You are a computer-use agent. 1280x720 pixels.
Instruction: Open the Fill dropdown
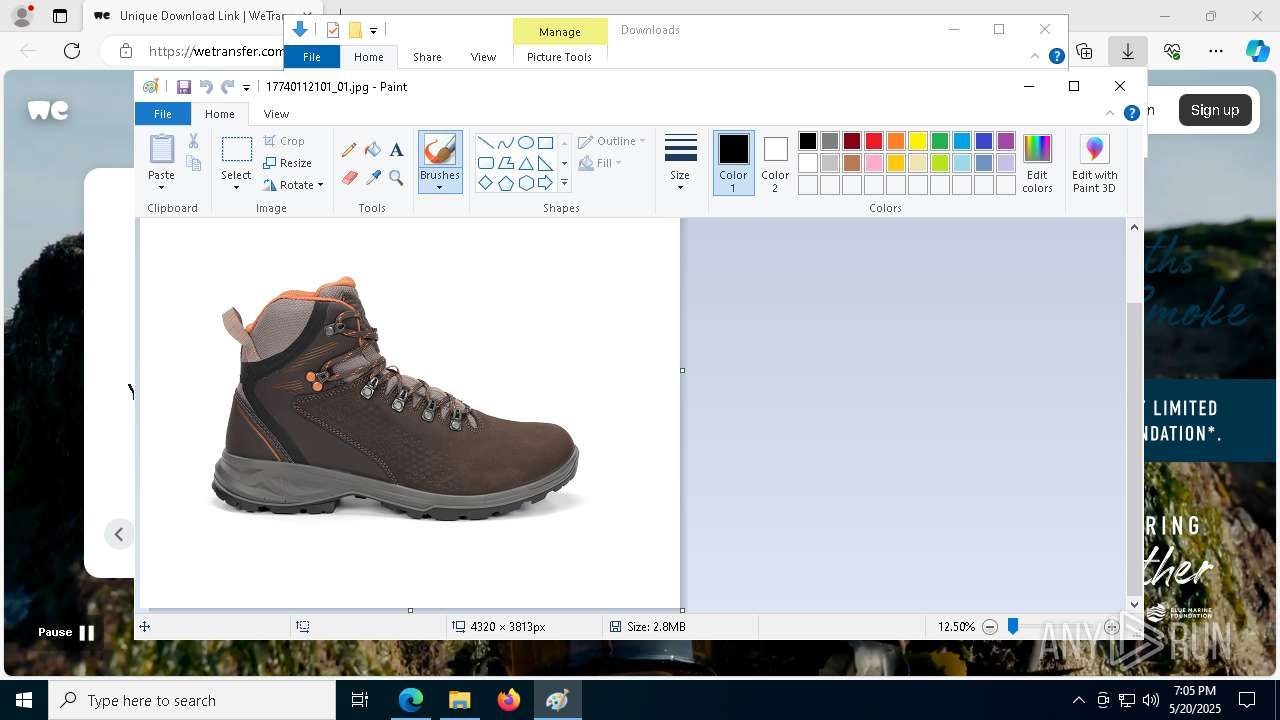pos(601,163)
